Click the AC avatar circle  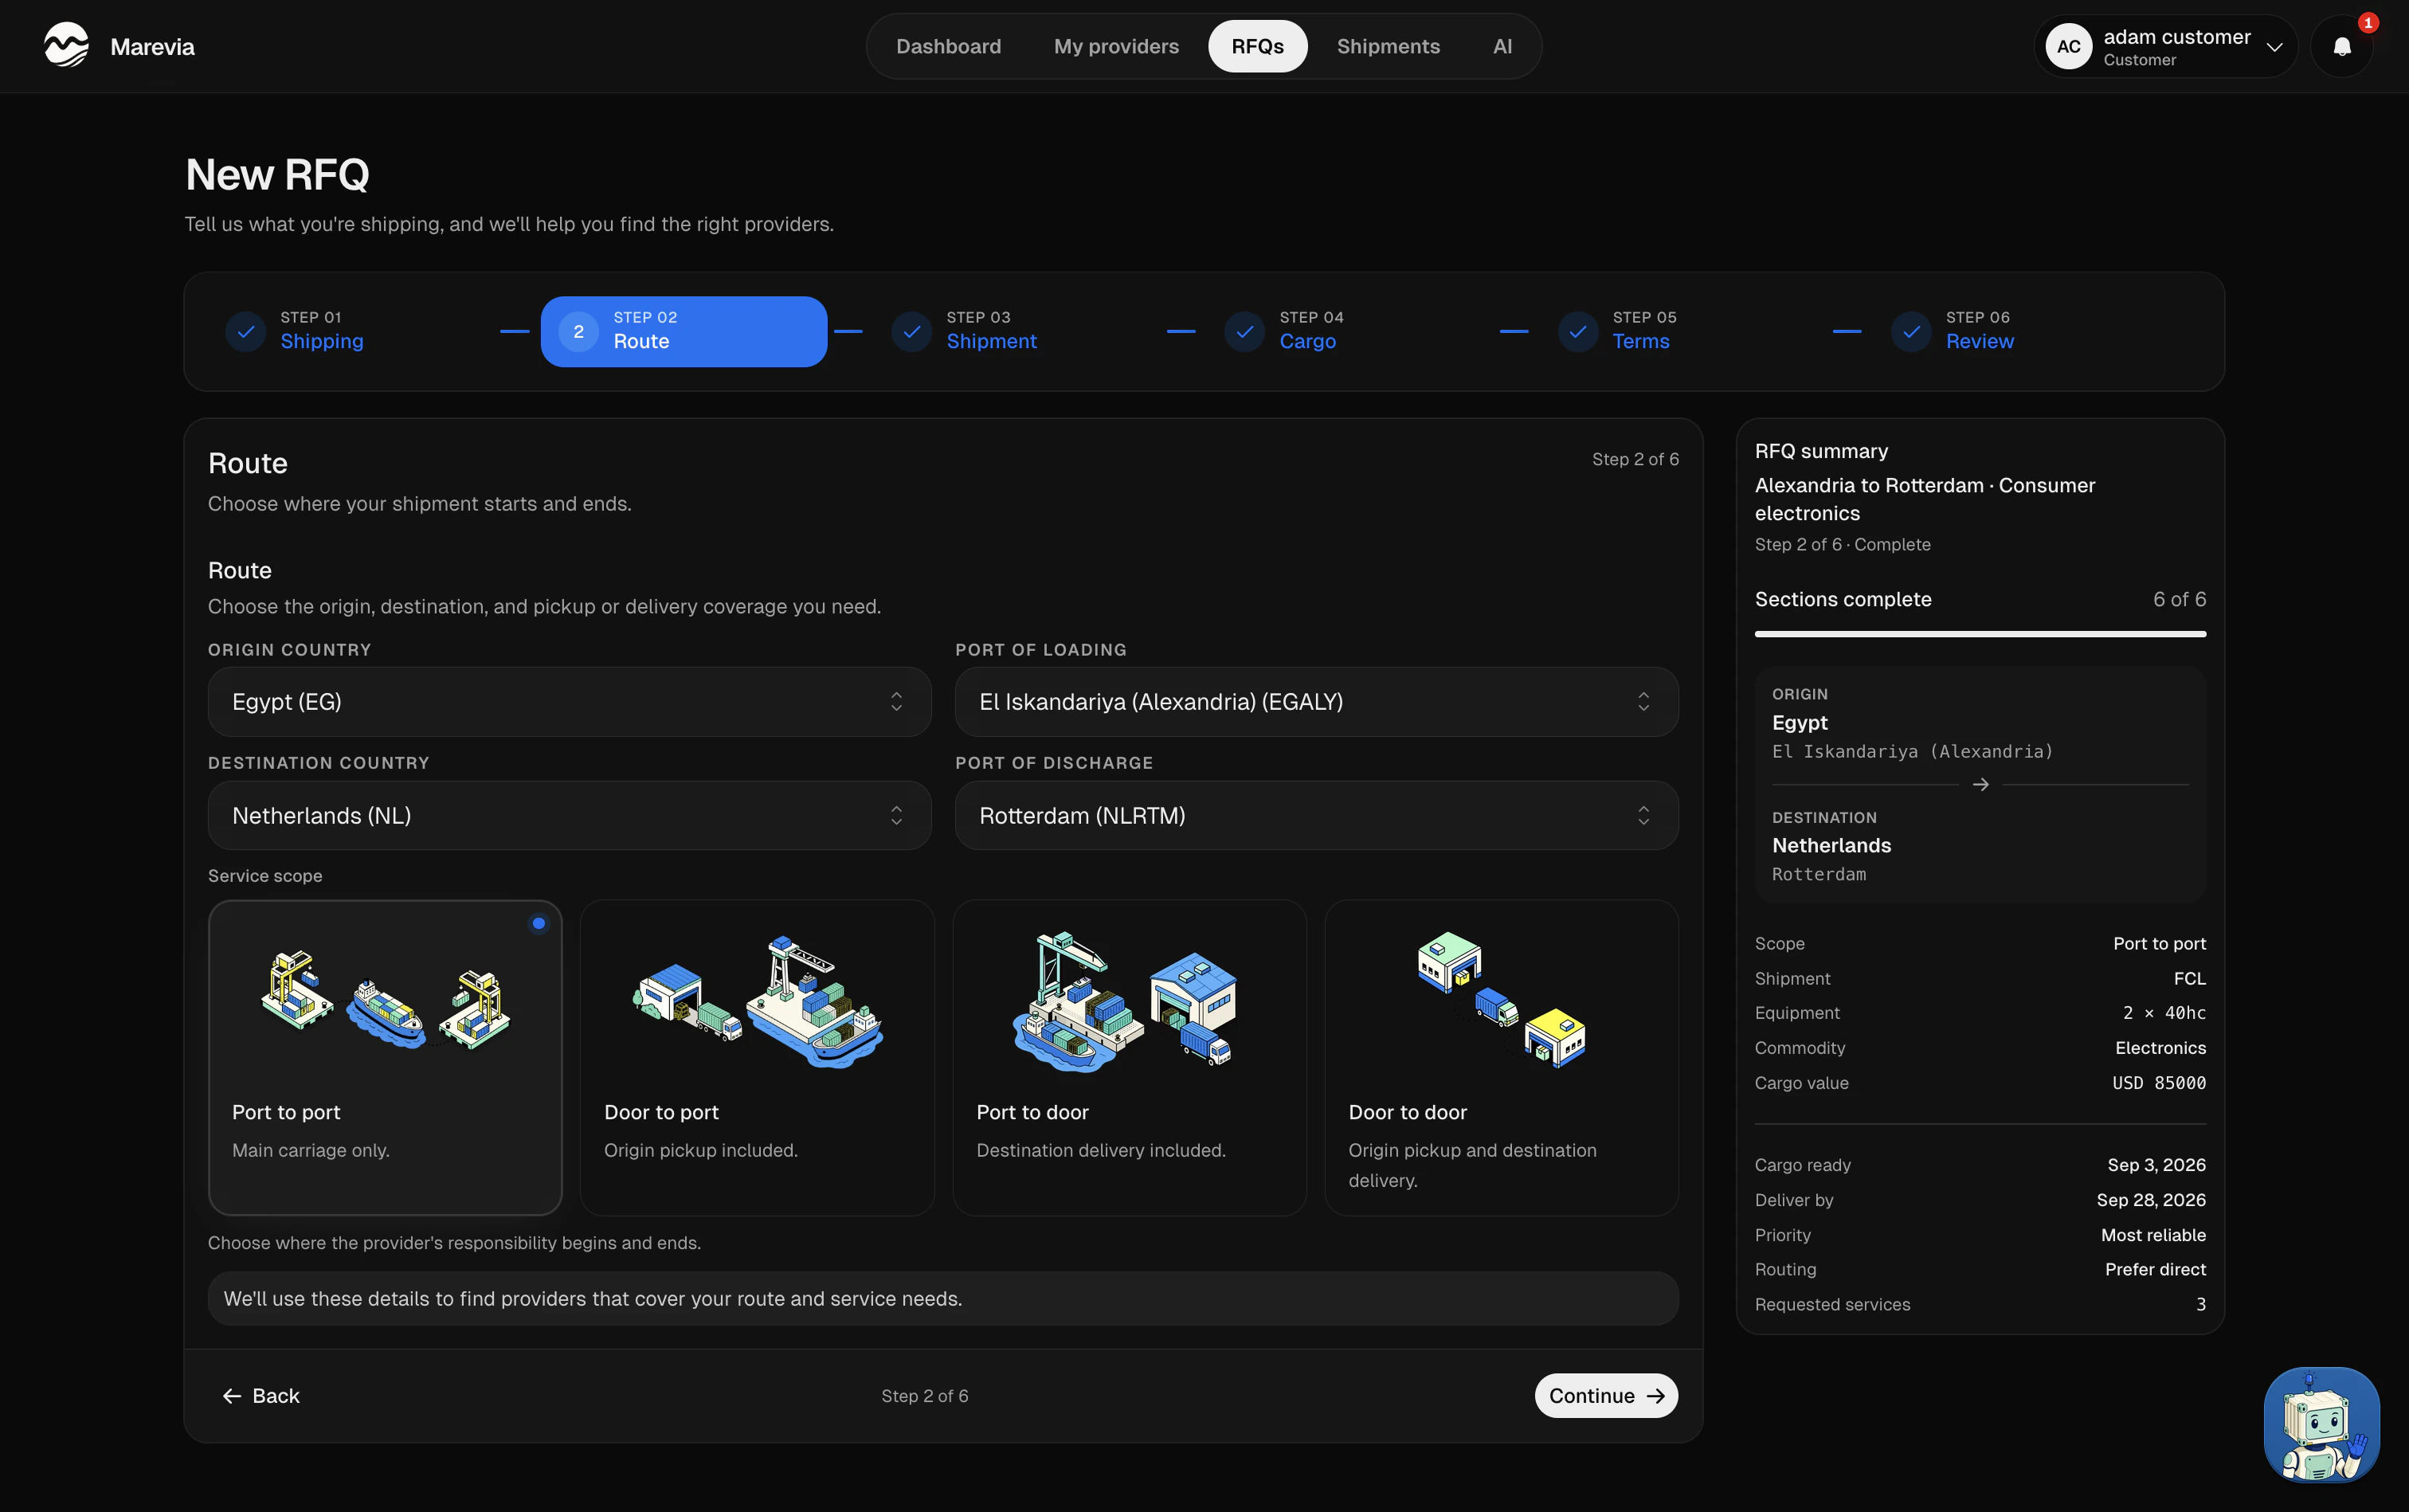coord(2068,47)
